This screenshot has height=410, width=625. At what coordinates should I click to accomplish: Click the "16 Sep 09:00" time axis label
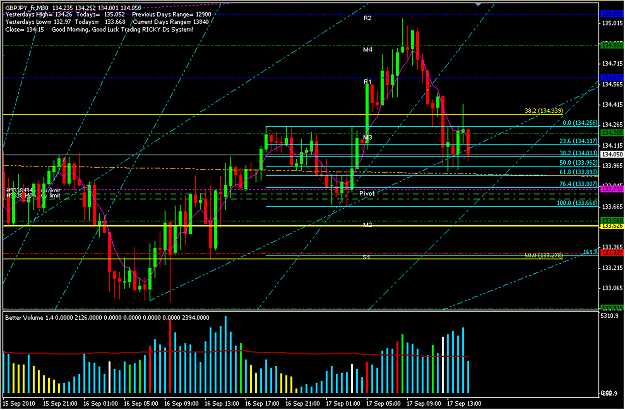[181, 403]
